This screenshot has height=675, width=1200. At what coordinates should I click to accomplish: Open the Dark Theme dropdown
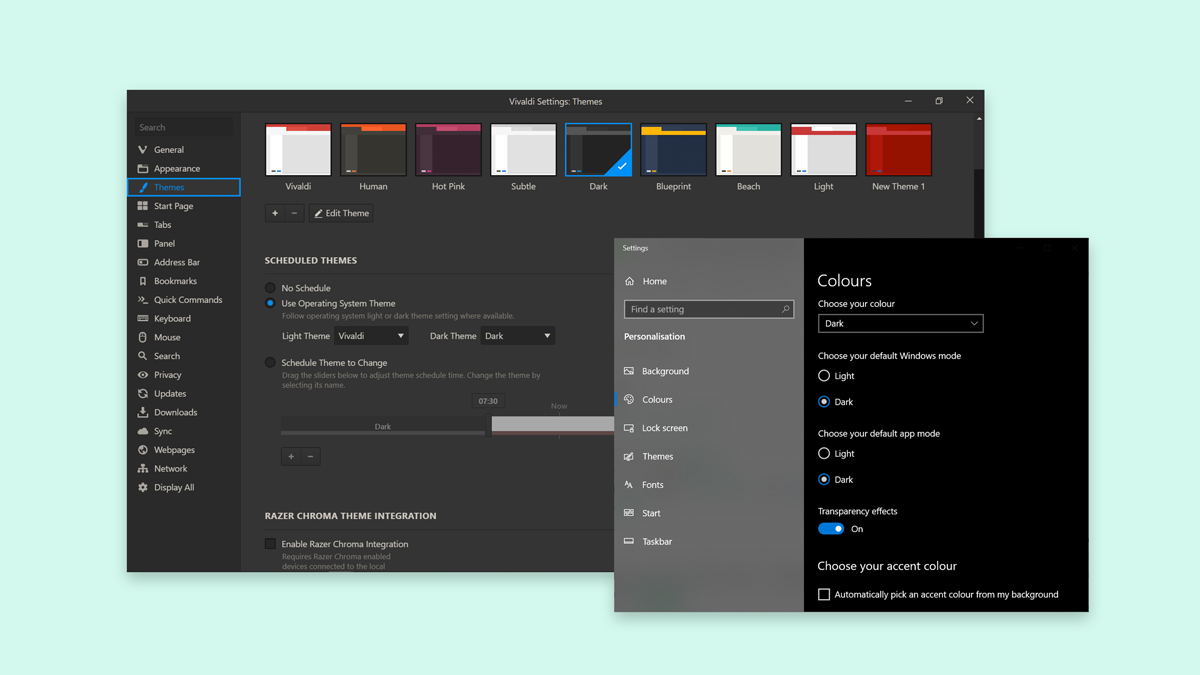pyautogui.click(x=517, y=336)
